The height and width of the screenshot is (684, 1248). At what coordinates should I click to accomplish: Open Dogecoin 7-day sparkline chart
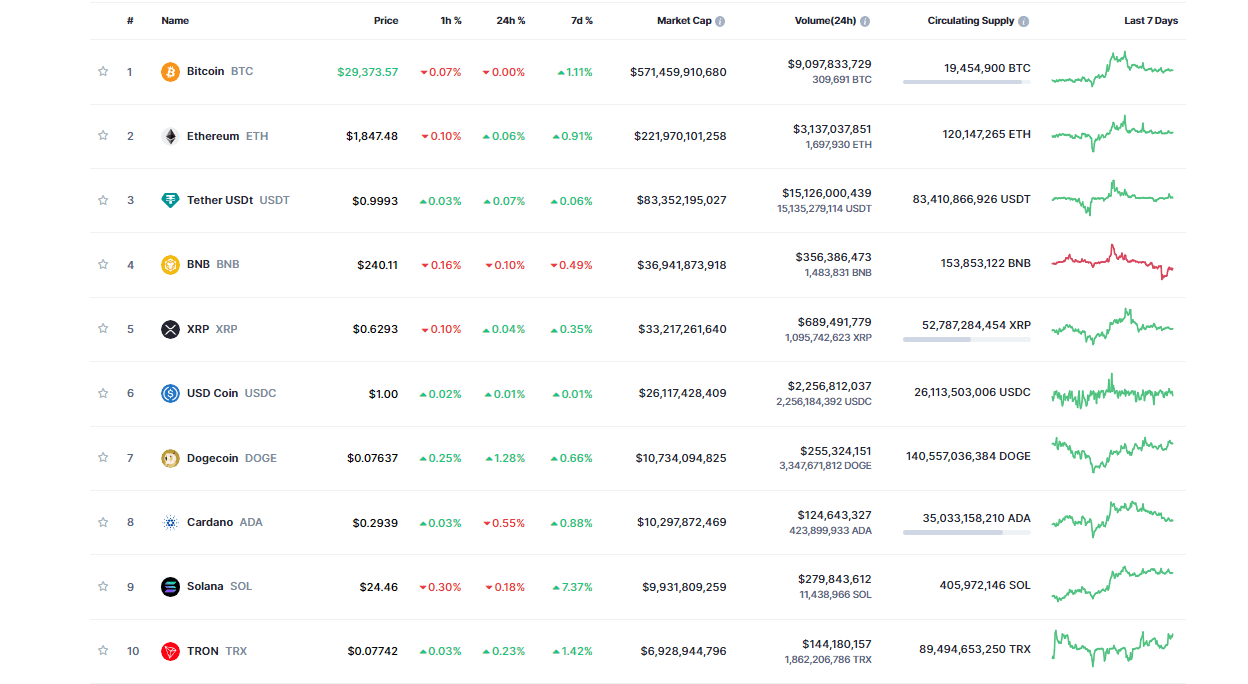[1112, 454]
